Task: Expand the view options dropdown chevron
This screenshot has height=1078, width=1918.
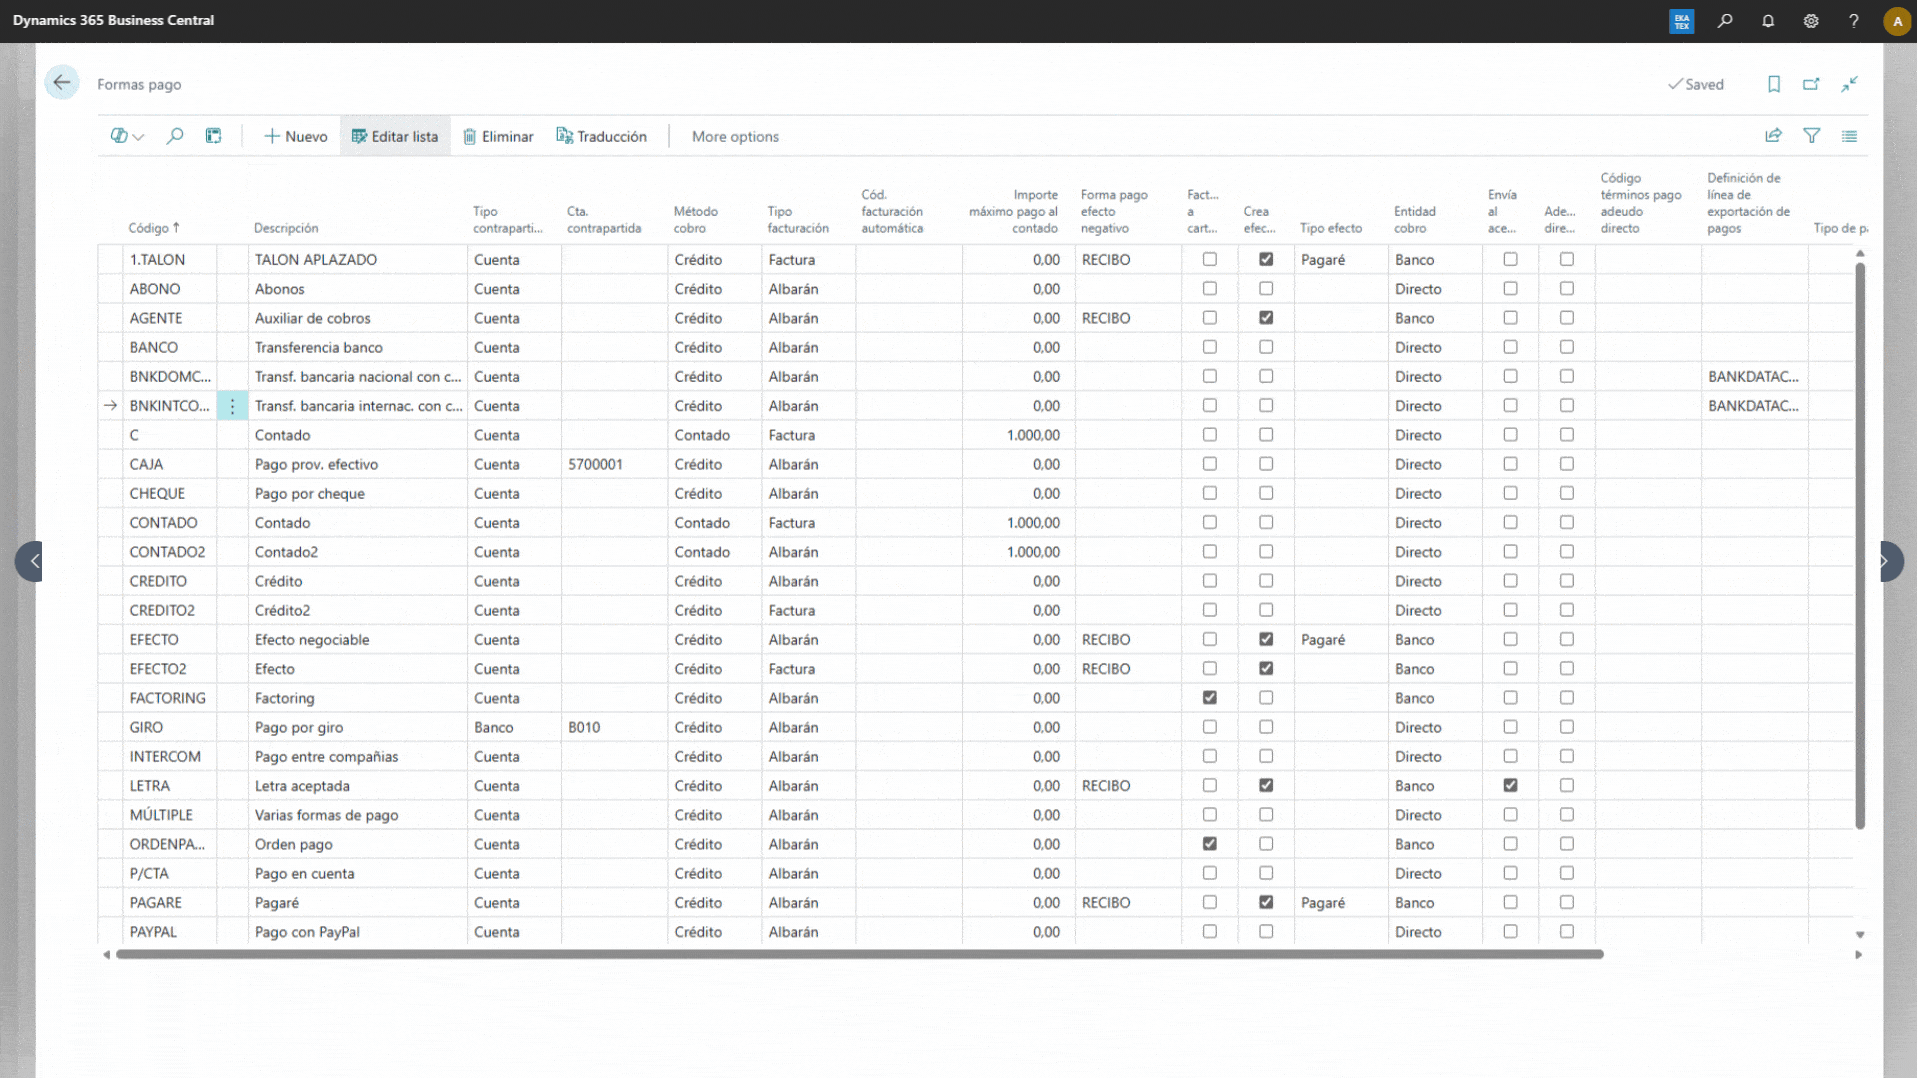Action: 139,137
